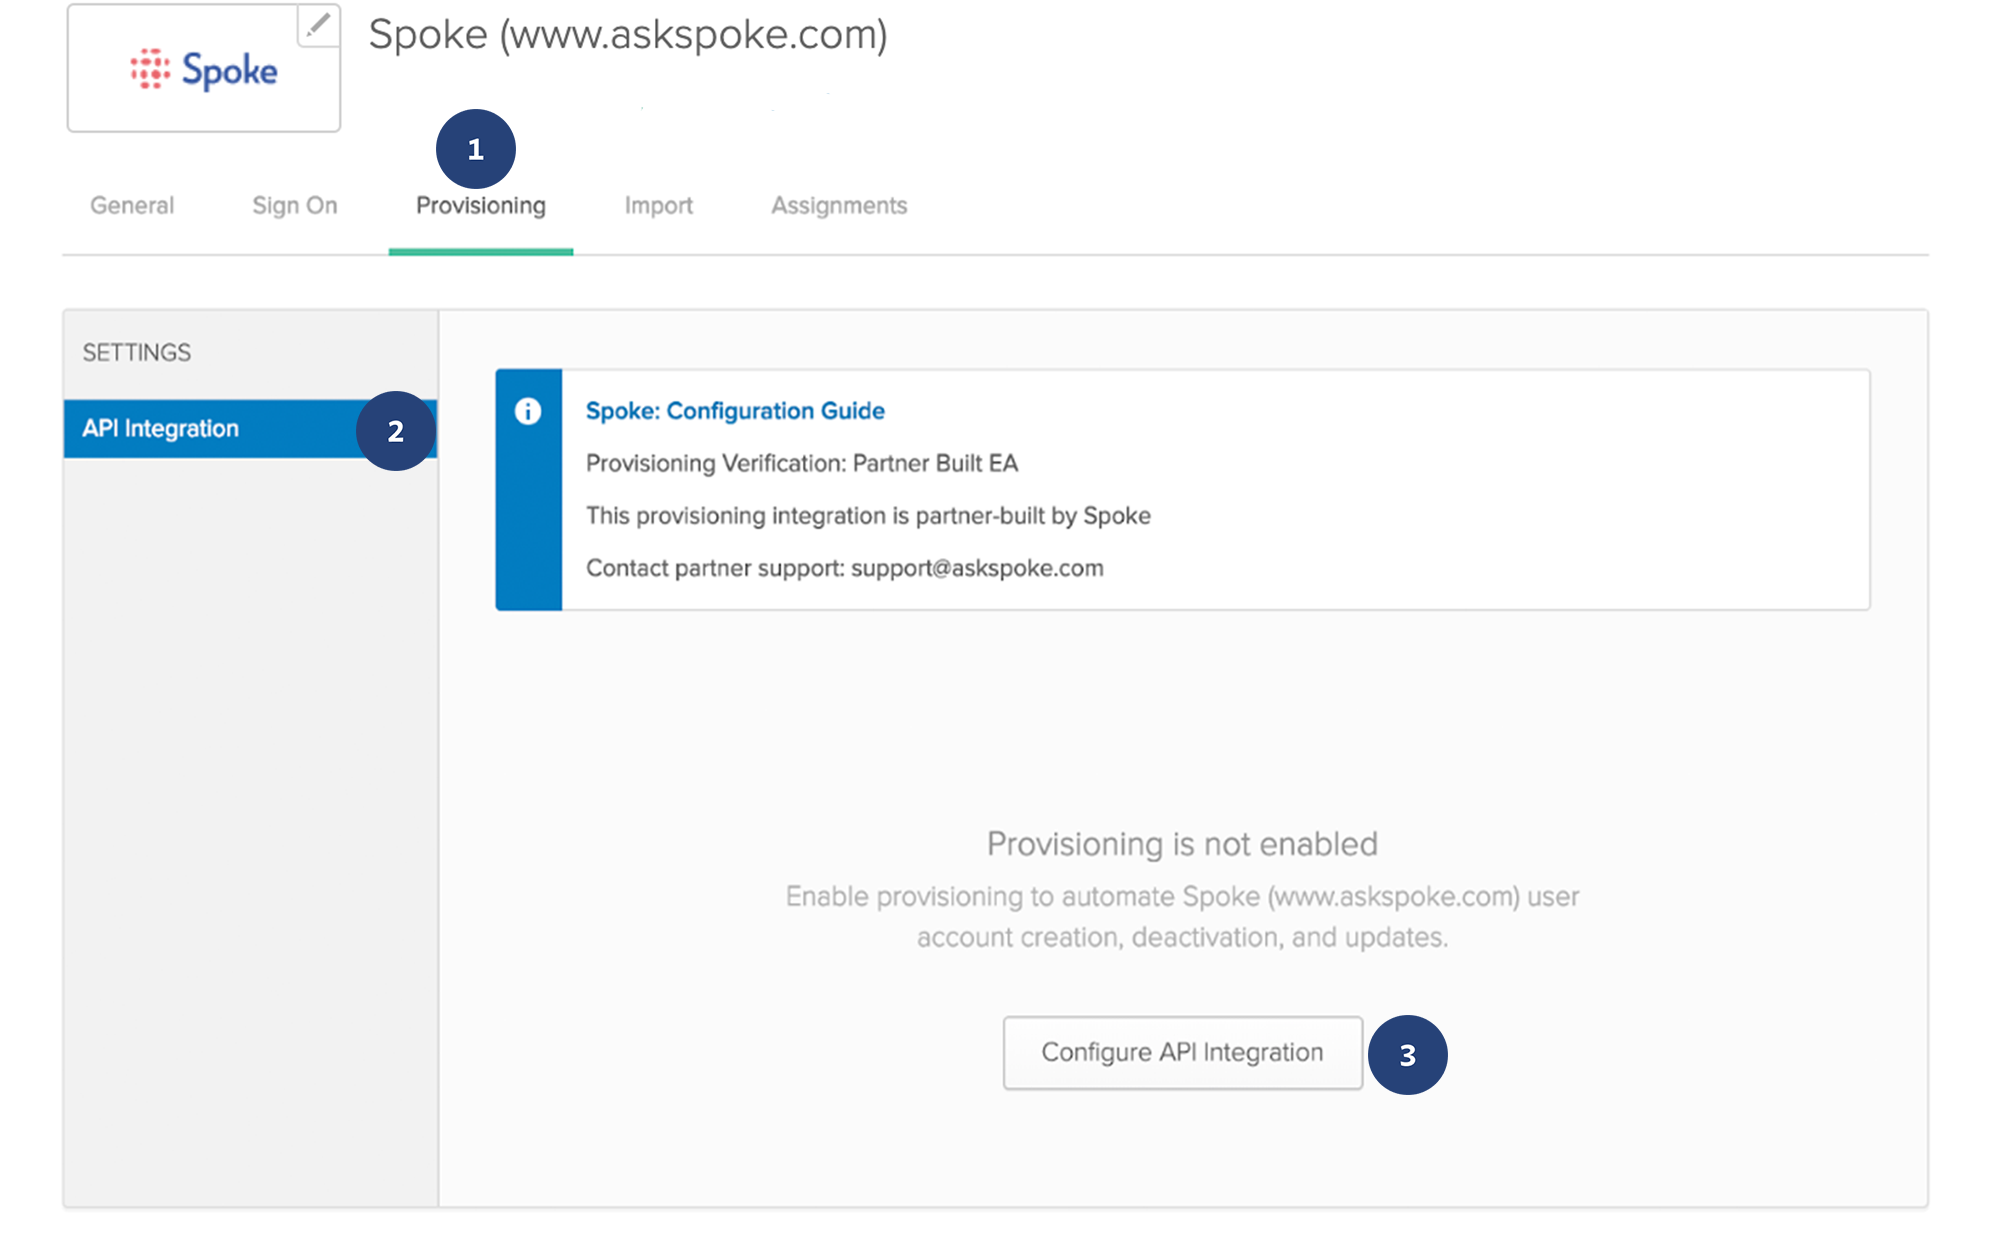Click the SETTINGS sidebar heading
Screen dimensions: 1990x1249
coord(137,353)
